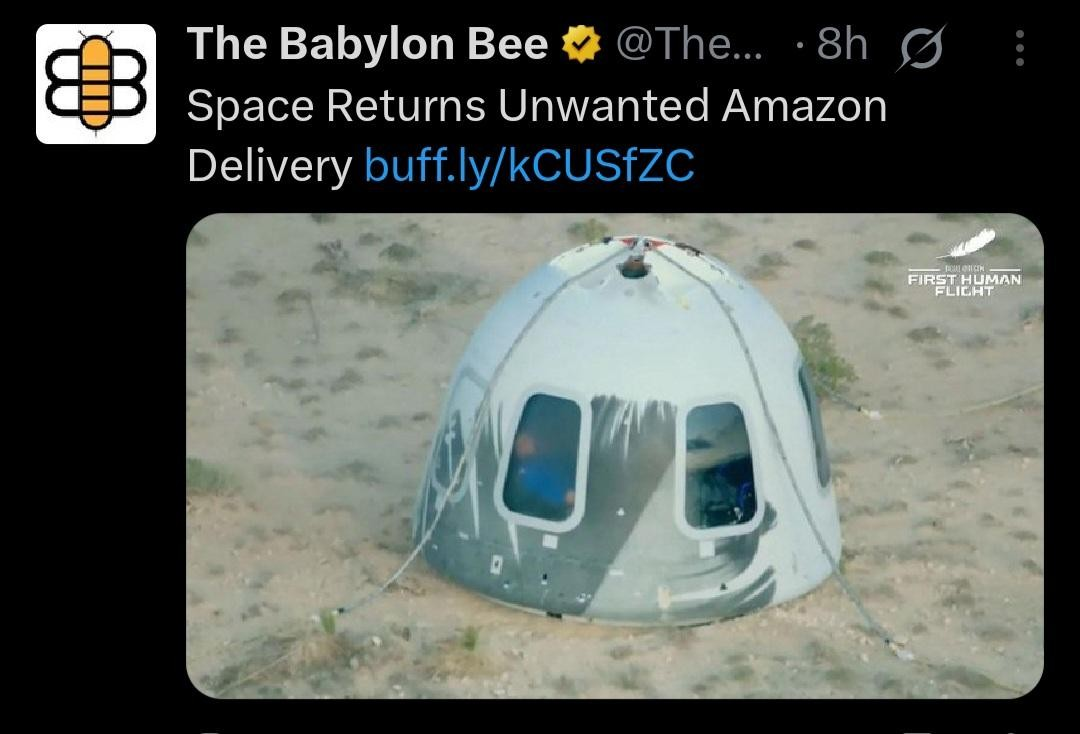Open The Babylon Bee profile avatar
The image size is (1080, 734).
(x=96, y=84)
